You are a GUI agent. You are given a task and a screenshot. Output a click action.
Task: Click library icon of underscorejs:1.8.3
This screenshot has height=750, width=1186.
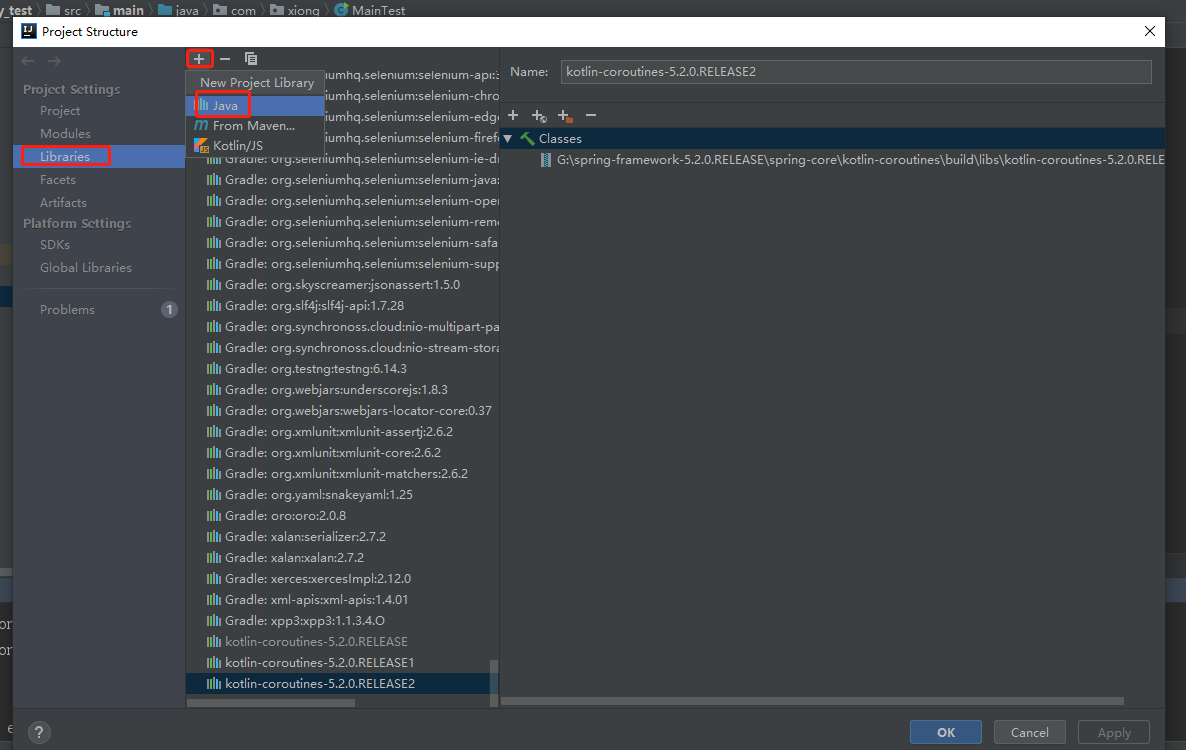[x=214, y=389]
